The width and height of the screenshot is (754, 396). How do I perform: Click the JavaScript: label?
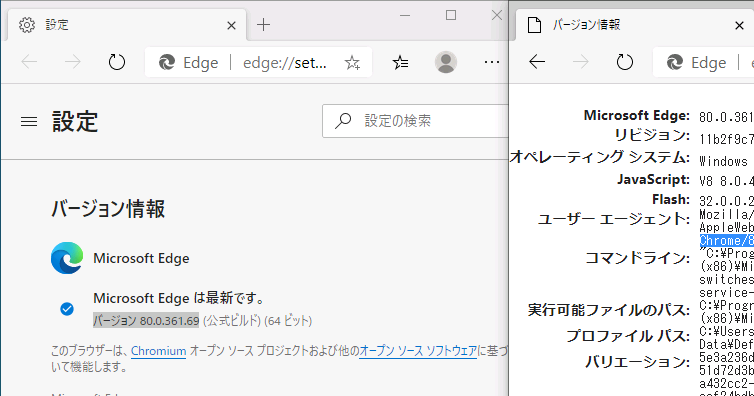point(653,180)
